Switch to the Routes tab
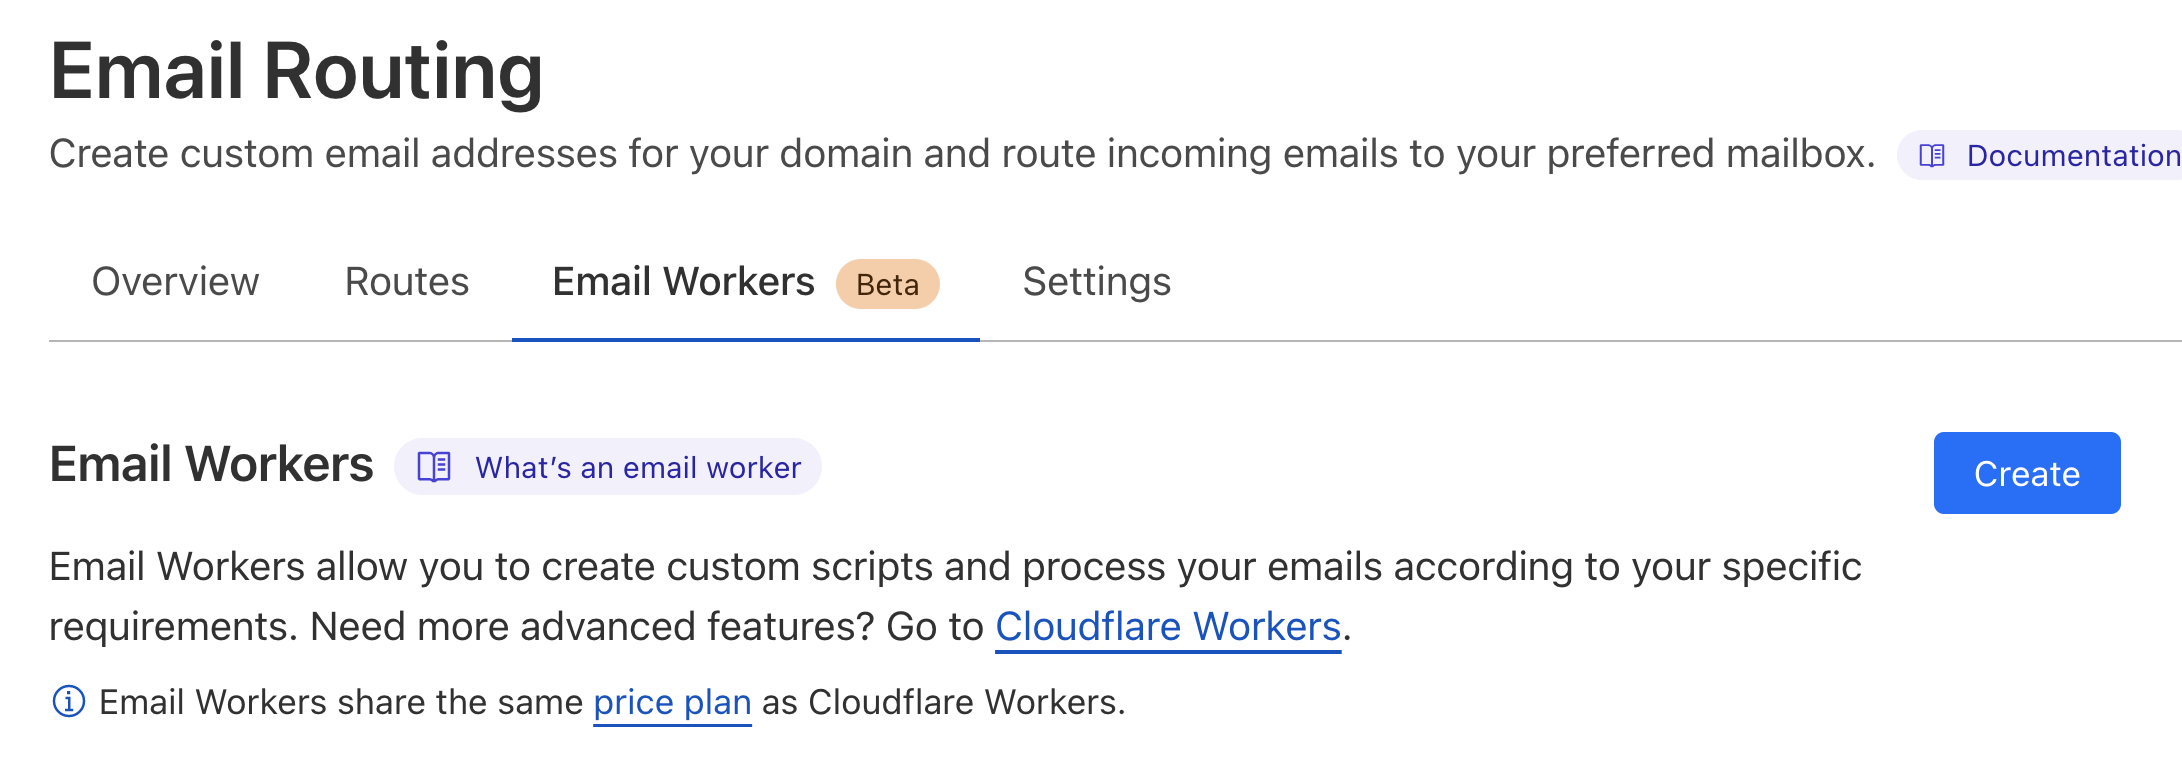The width and height of the screenshot is (2182, 766). (406, 282)
